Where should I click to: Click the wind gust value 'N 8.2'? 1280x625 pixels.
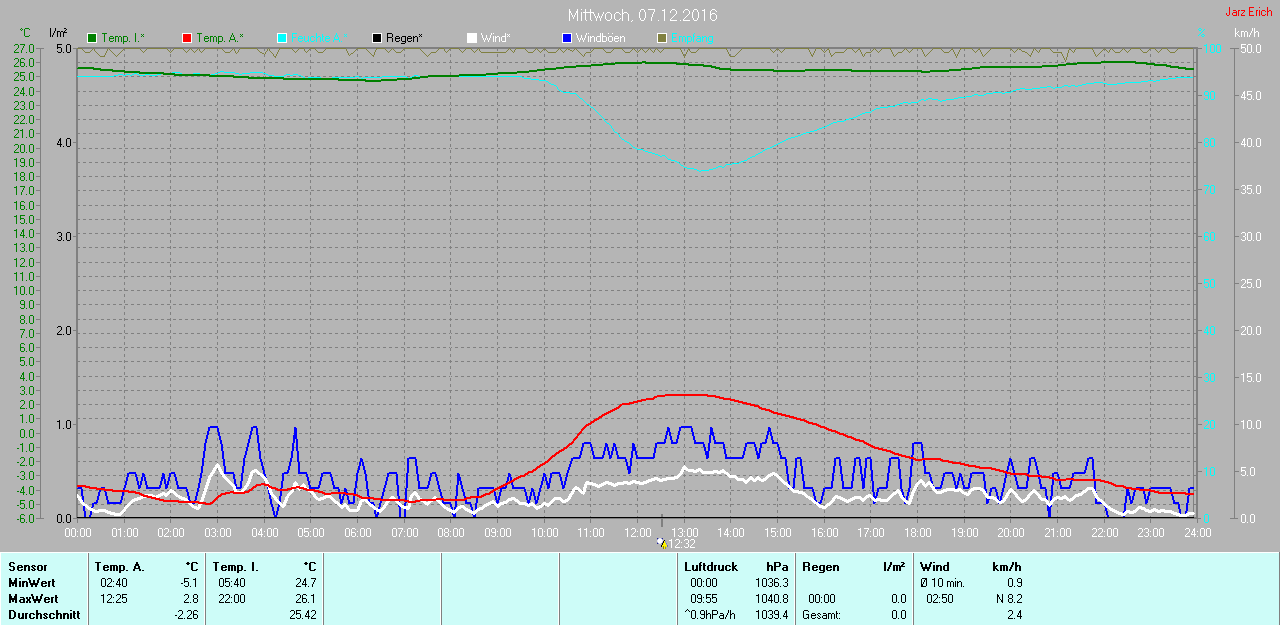click(1008, 599)
